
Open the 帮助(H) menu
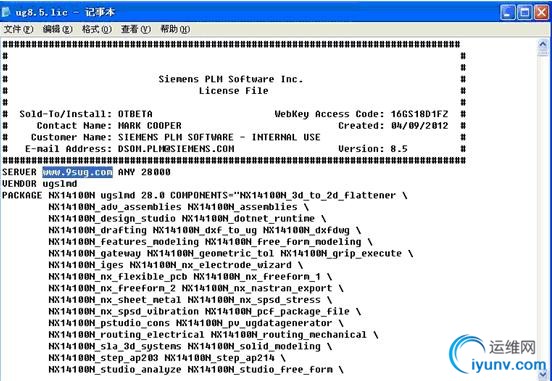(175, 29)
